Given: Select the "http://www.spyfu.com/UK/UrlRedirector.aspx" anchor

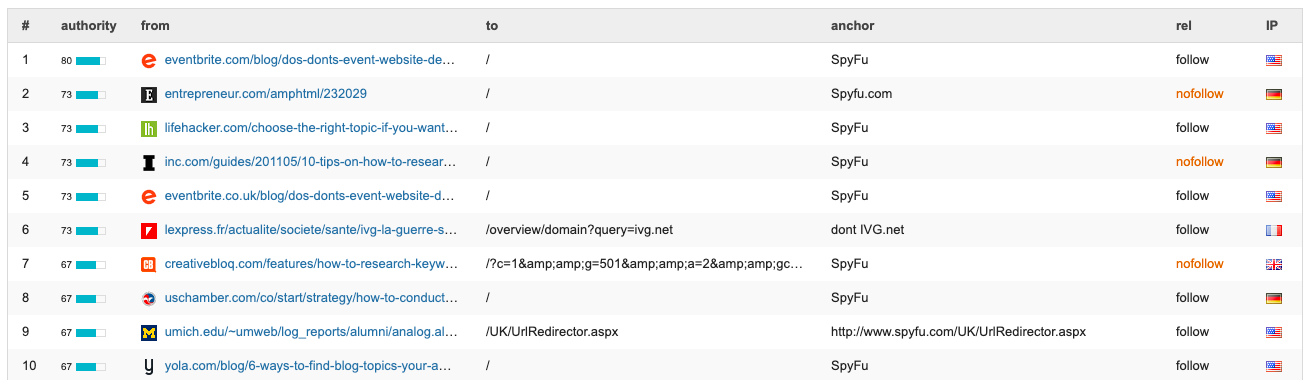Looking at the screenshot, I should coord(958,332).
